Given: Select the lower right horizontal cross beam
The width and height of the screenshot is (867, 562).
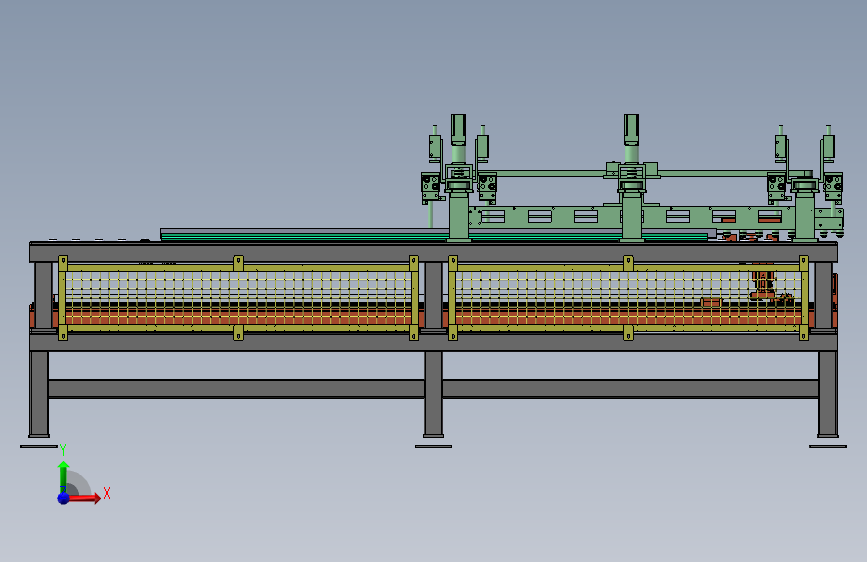Looking at the screenshot, I should pyautogui.click(x=630, y=389).
